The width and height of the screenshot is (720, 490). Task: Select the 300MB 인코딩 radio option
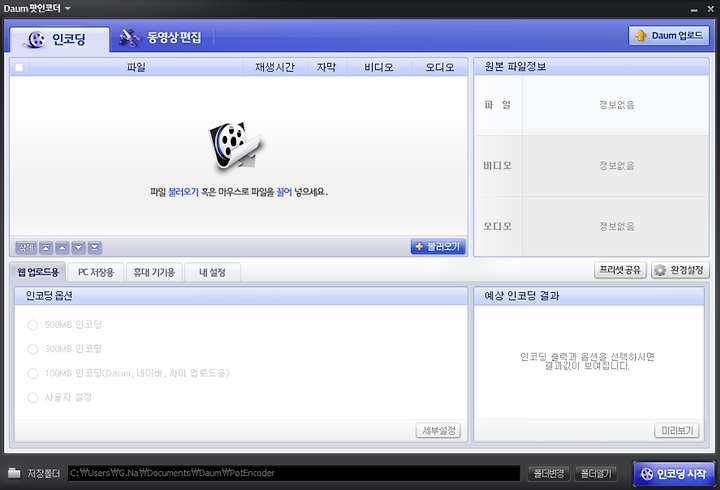pyautogui.click(x=33, y=349)
